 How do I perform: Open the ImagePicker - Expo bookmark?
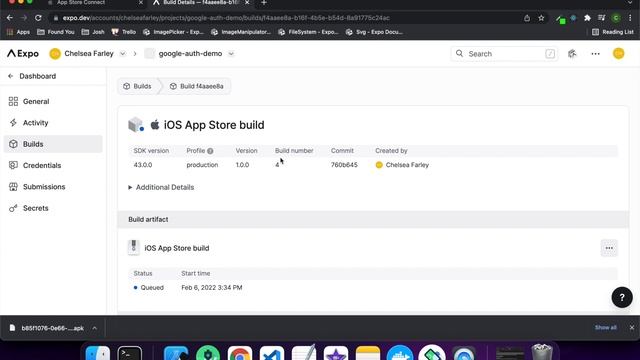click(173, 32)
